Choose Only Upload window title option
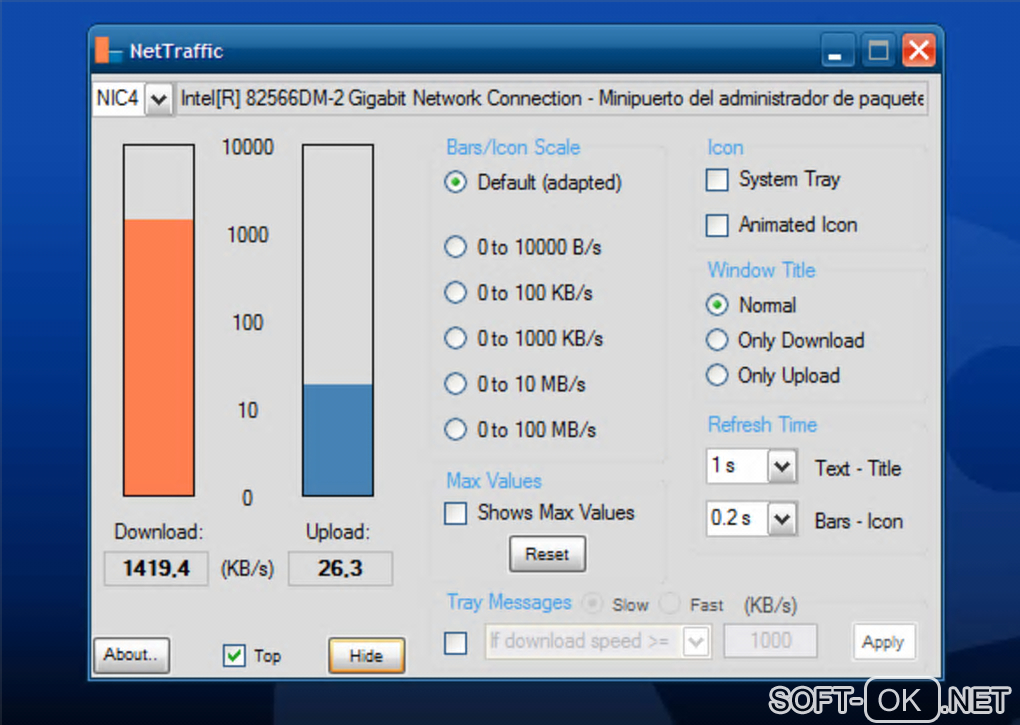 tap(717, 375)
